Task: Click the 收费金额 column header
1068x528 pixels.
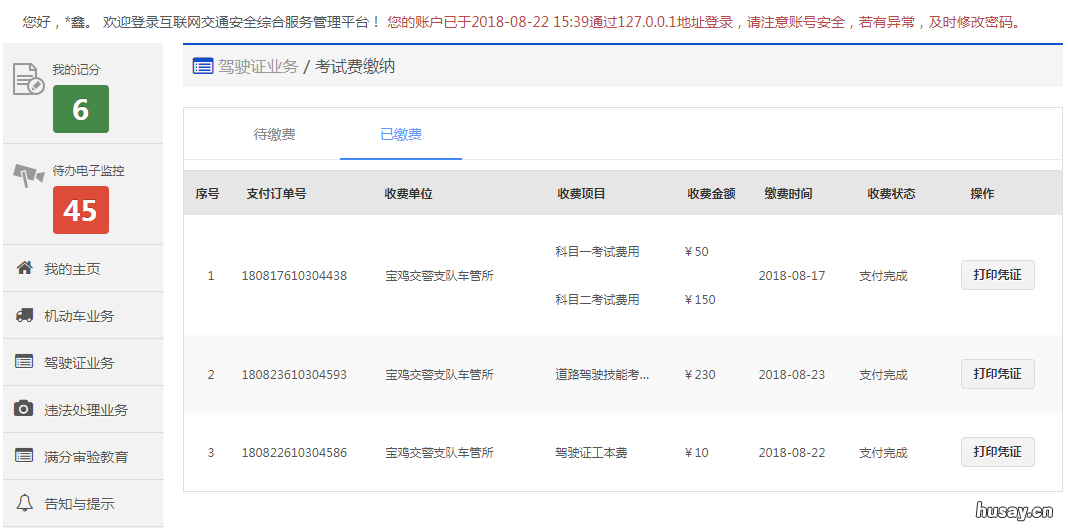Action: pos(711,193)
